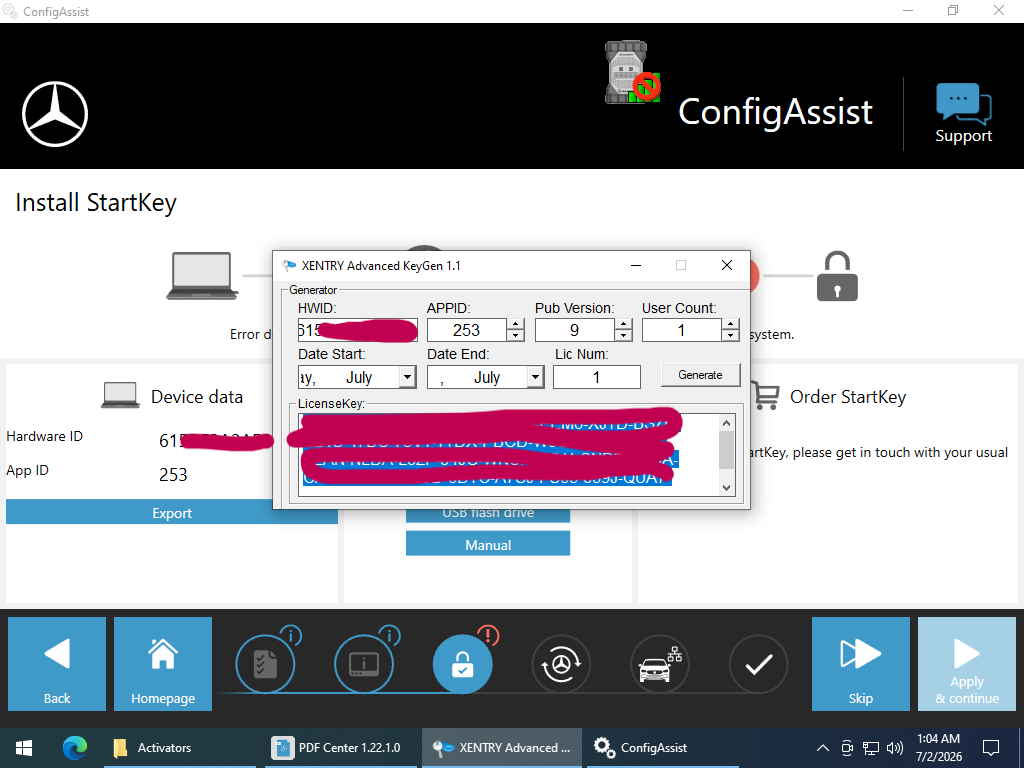The width and height of the screenshot is (1024, 768).
Task: Decrease APPID with the down spinner arrow
Action: point(516,336)
